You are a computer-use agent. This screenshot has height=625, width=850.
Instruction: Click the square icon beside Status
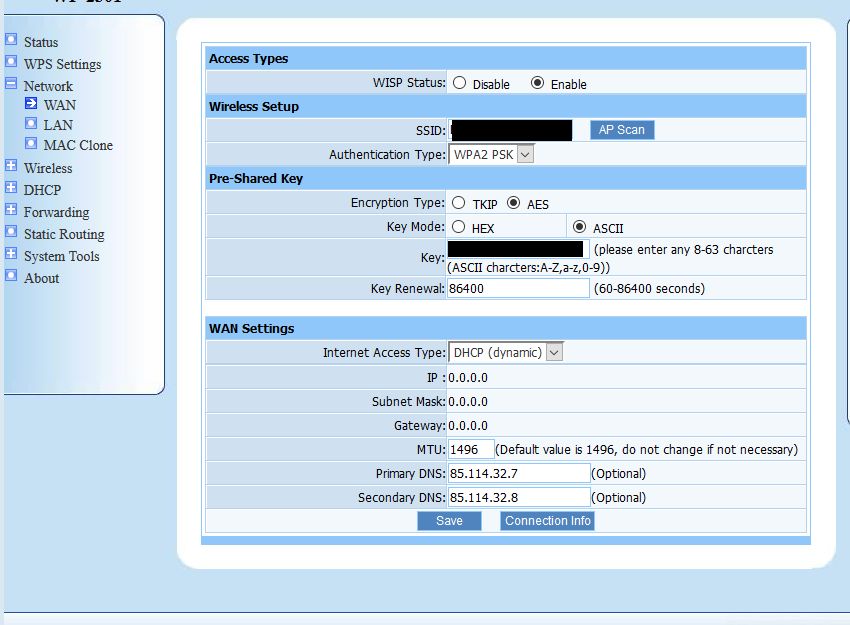[x=11, y=41]
